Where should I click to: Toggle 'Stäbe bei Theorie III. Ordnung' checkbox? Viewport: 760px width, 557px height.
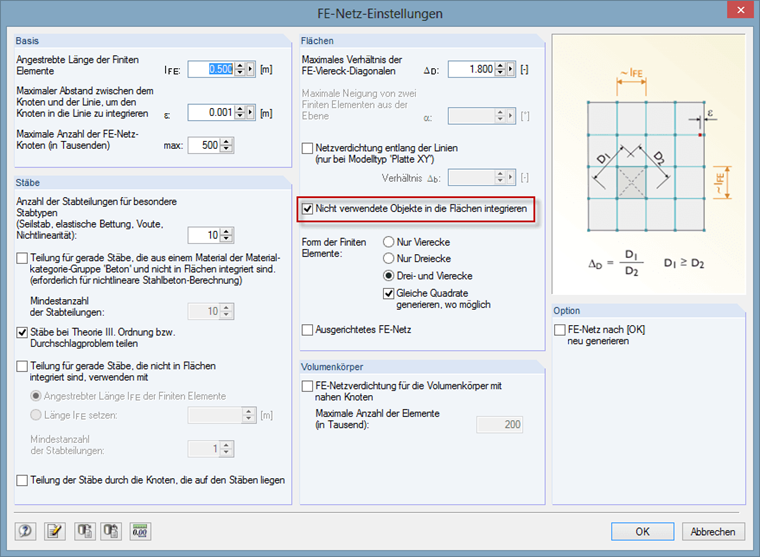click(22, 333)
